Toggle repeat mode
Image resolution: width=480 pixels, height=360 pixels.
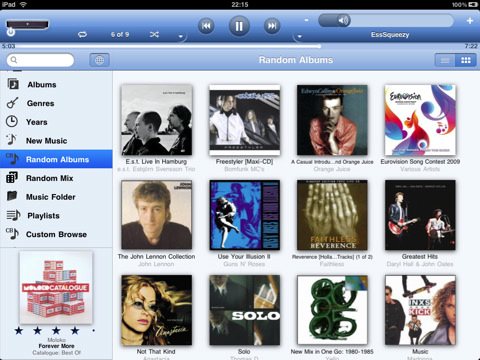pyautogui.click(x=82, y=34)
